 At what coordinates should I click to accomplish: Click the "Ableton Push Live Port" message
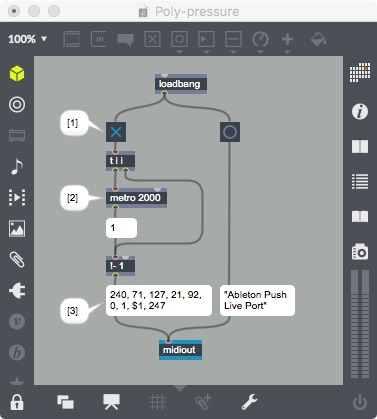257,300
